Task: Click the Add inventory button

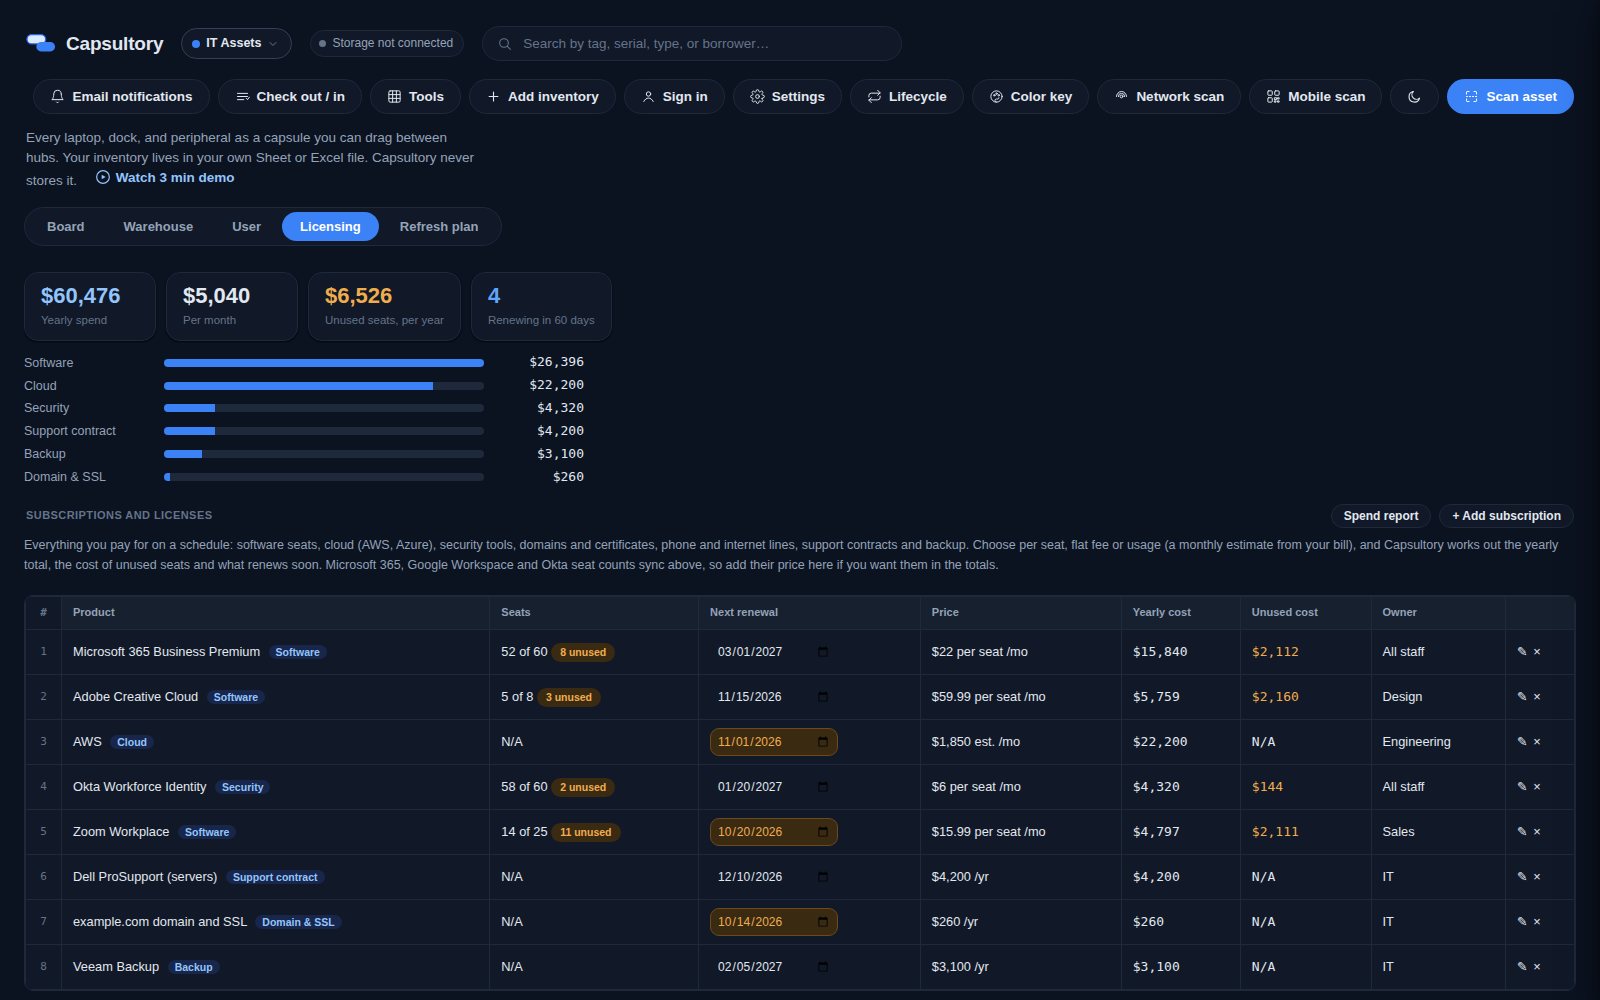Action: 542,96
